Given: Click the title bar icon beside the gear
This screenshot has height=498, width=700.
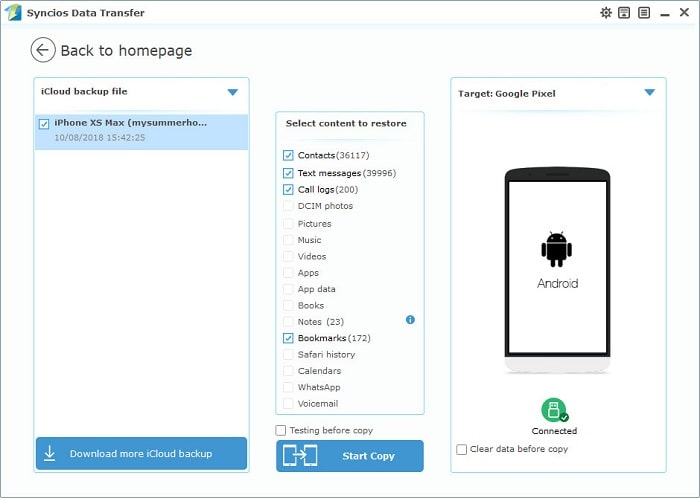Looking at the screenshot, I should click(624, 12).
